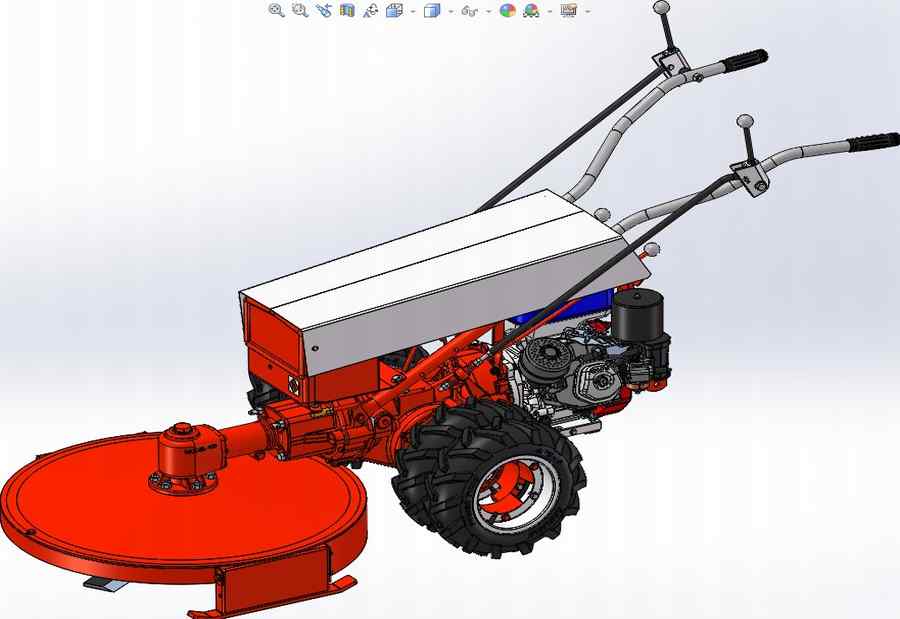The width and height of the screenshot is (900, 619).
Task: Expand the Display Style dropdown arrow
Action: [x=451, y=11]
